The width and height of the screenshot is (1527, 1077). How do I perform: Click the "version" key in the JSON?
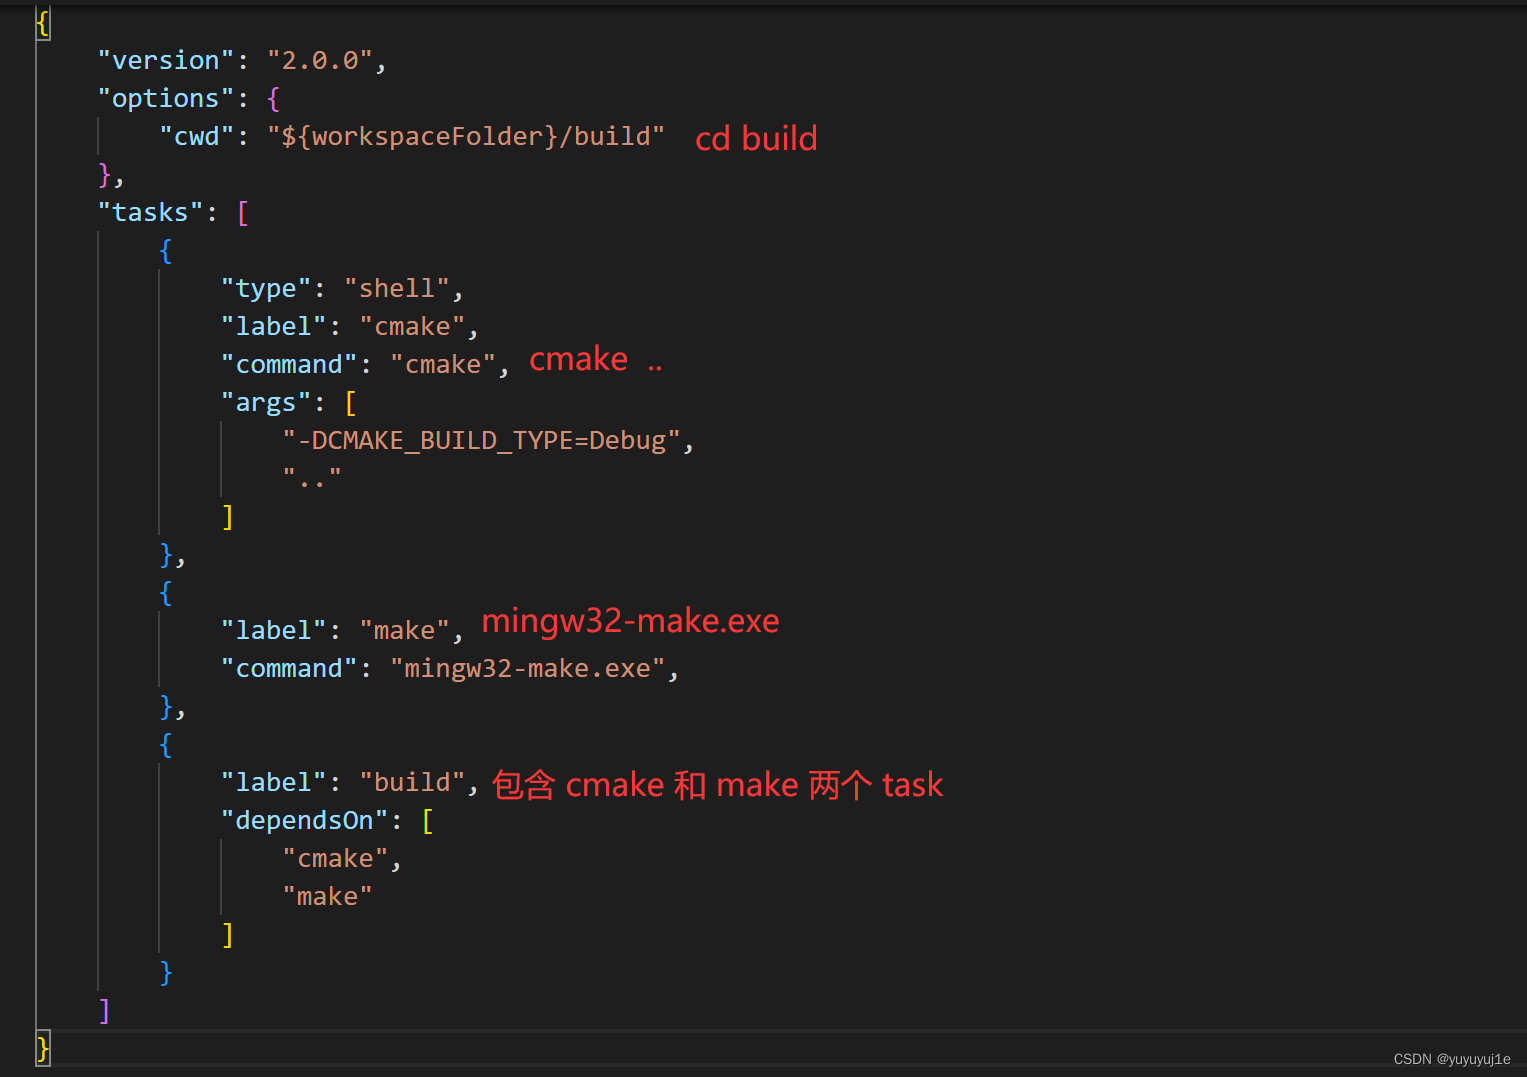tap(166, 60)
